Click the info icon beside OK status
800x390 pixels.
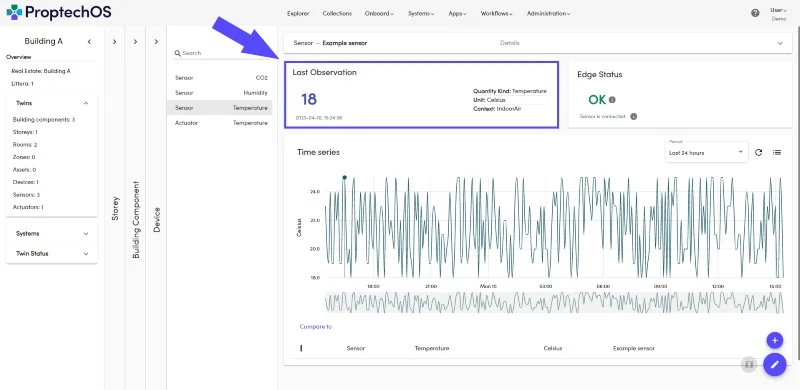[612, 100]
